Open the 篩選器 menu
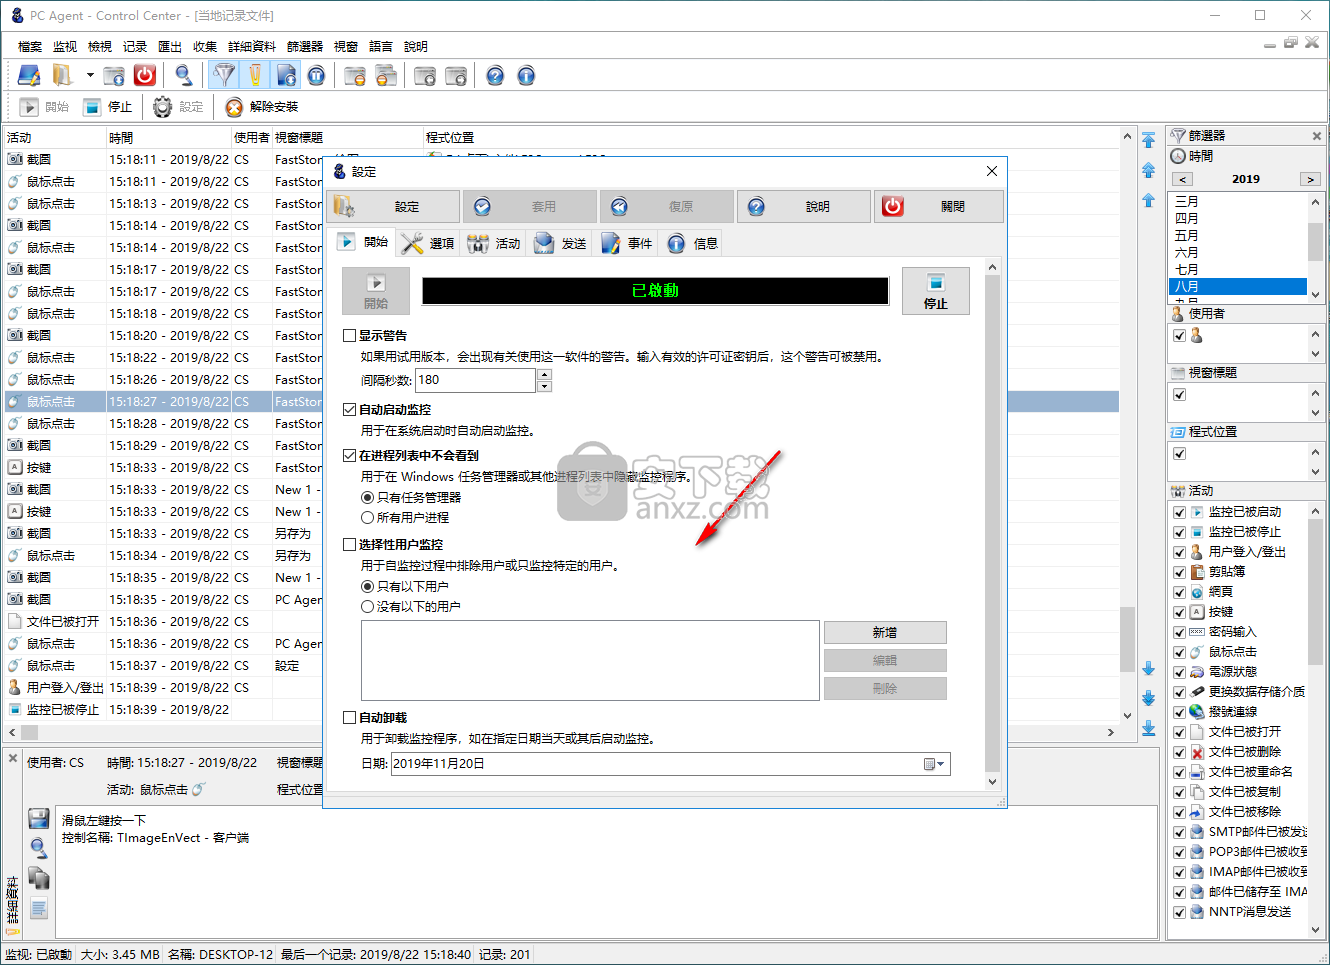Image resolution: width=1330 pixels, height=965 pixels. 305,47
